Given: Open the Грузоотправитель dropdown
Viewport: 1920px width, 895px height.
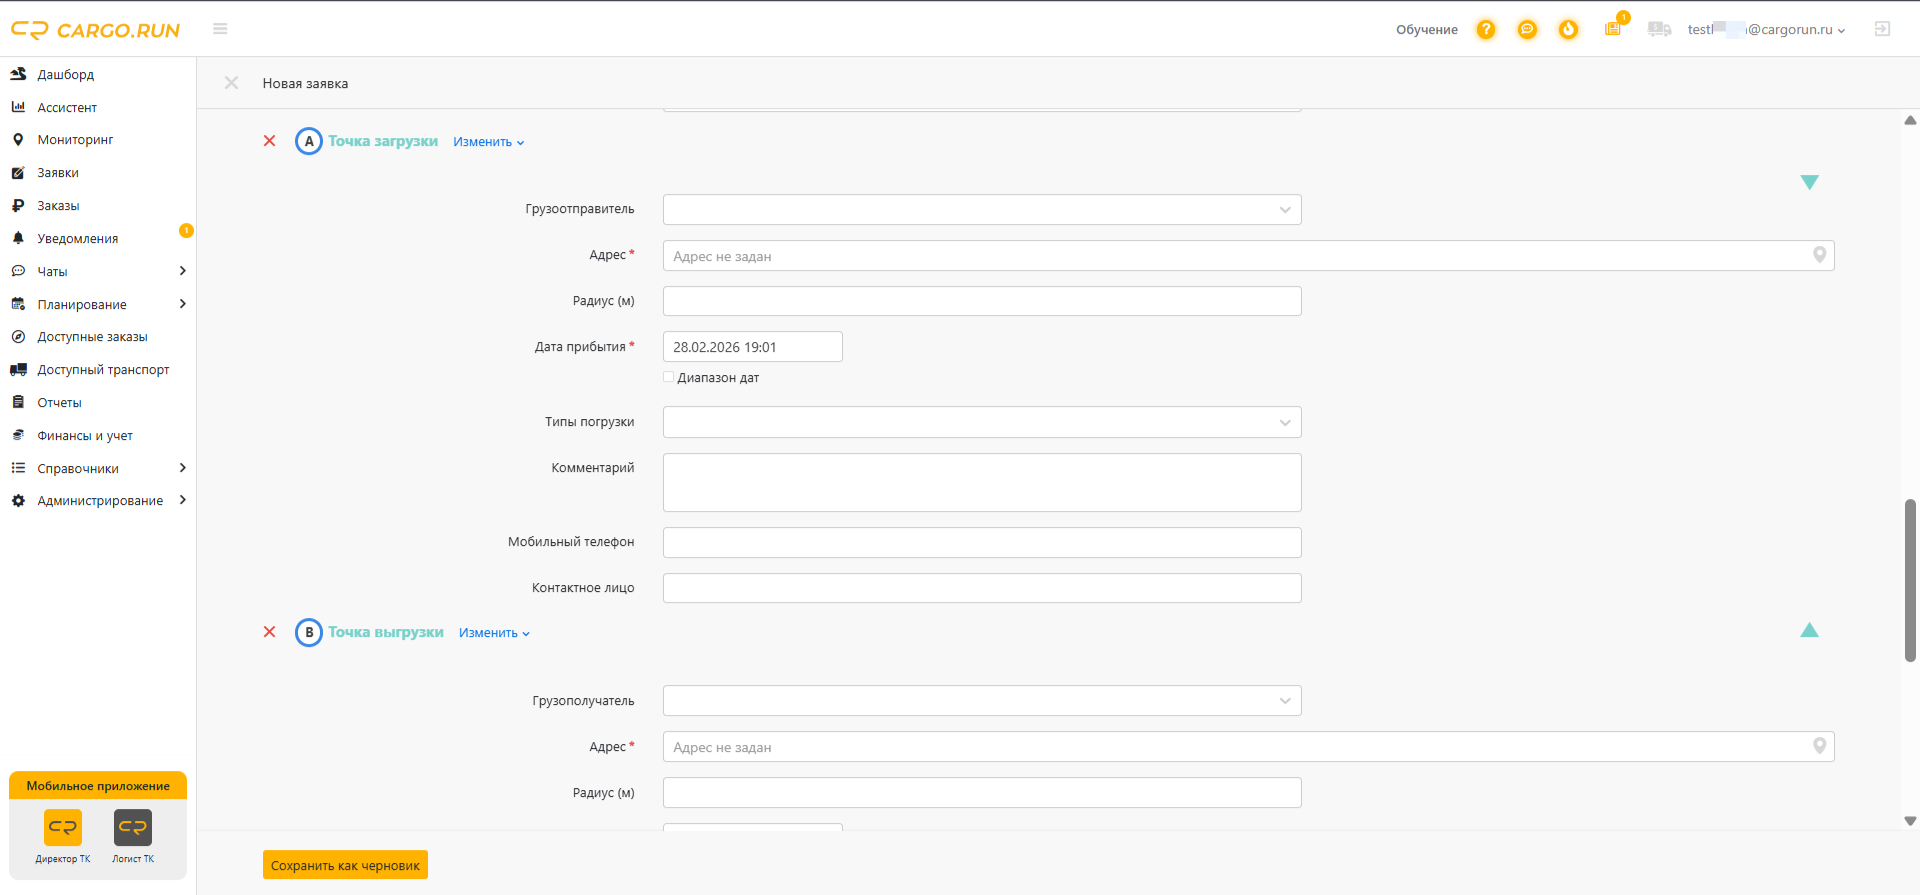Looking at the screenshot, I should (x=982, y=210).
